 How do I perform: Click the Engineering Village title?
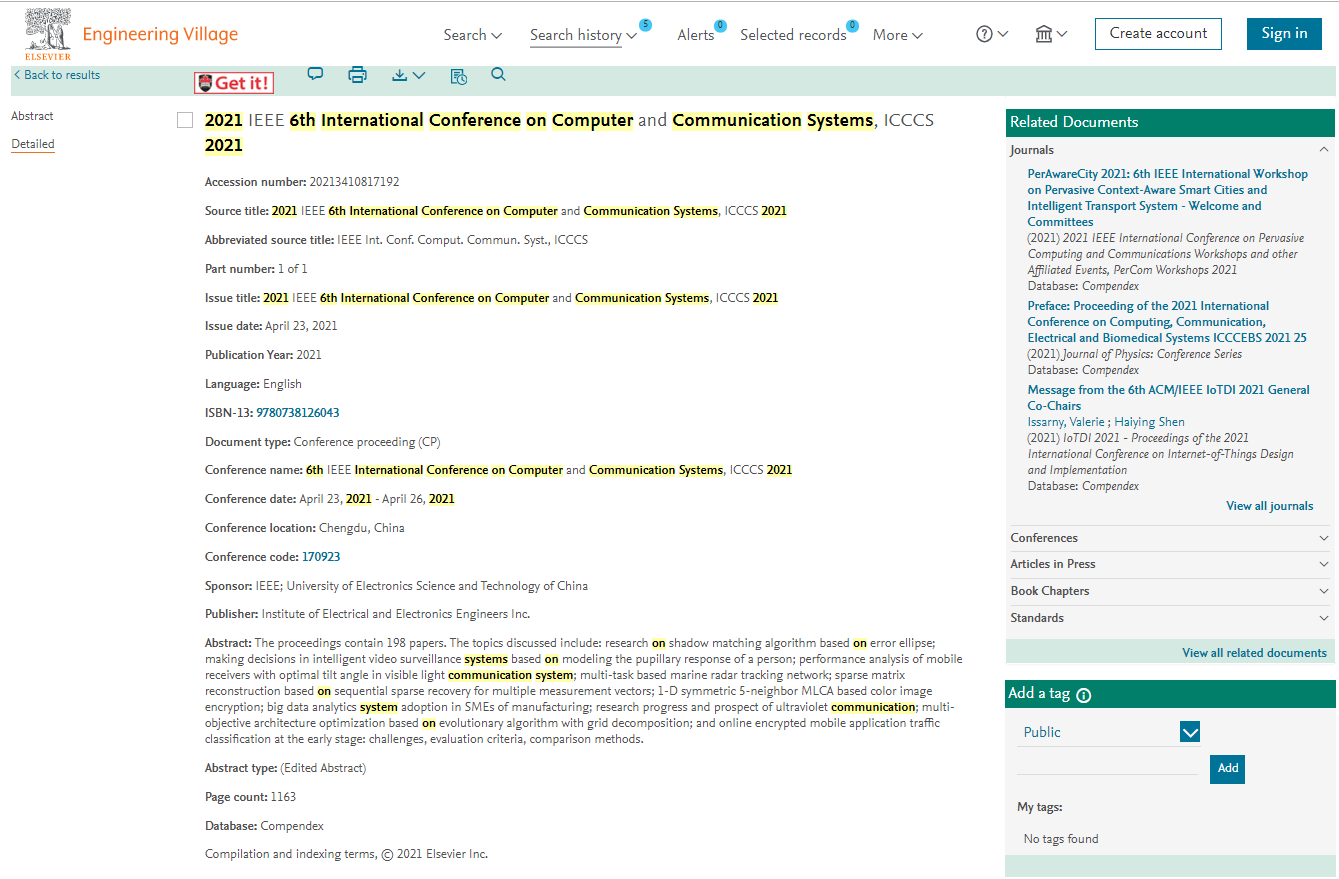pyautogui.click(x=160, y=34)
